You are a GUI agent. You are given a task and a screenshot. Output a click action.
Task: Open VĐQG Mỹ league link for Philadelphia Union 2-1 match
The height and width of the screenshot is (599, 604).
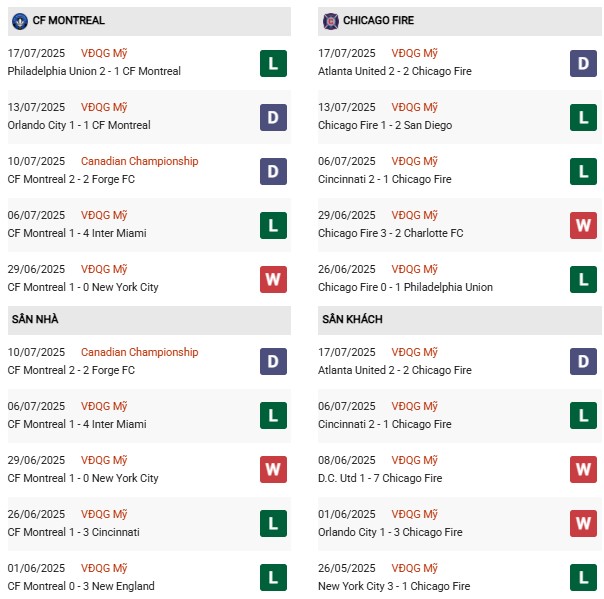pos(104,54)
